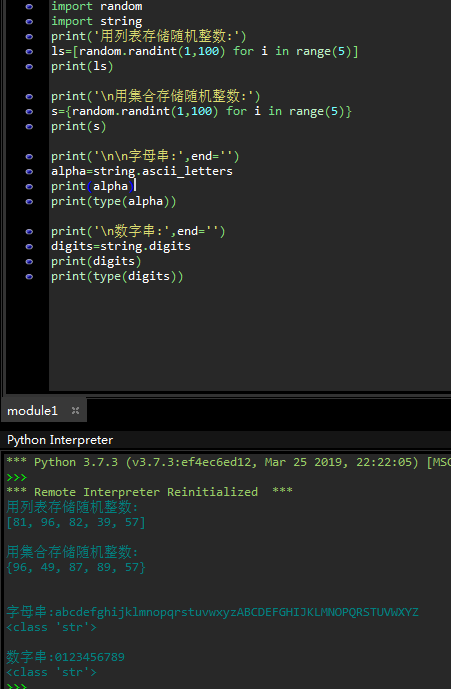Viewport: 451px width, 689px height.
Task: Set breakpoint dot next to ls=[random.randint line
Action: (29, 51)
